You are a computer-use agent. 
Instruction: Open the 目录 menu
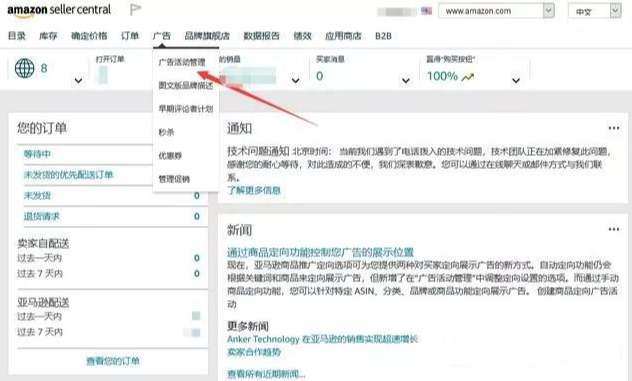tap(17, 36)
